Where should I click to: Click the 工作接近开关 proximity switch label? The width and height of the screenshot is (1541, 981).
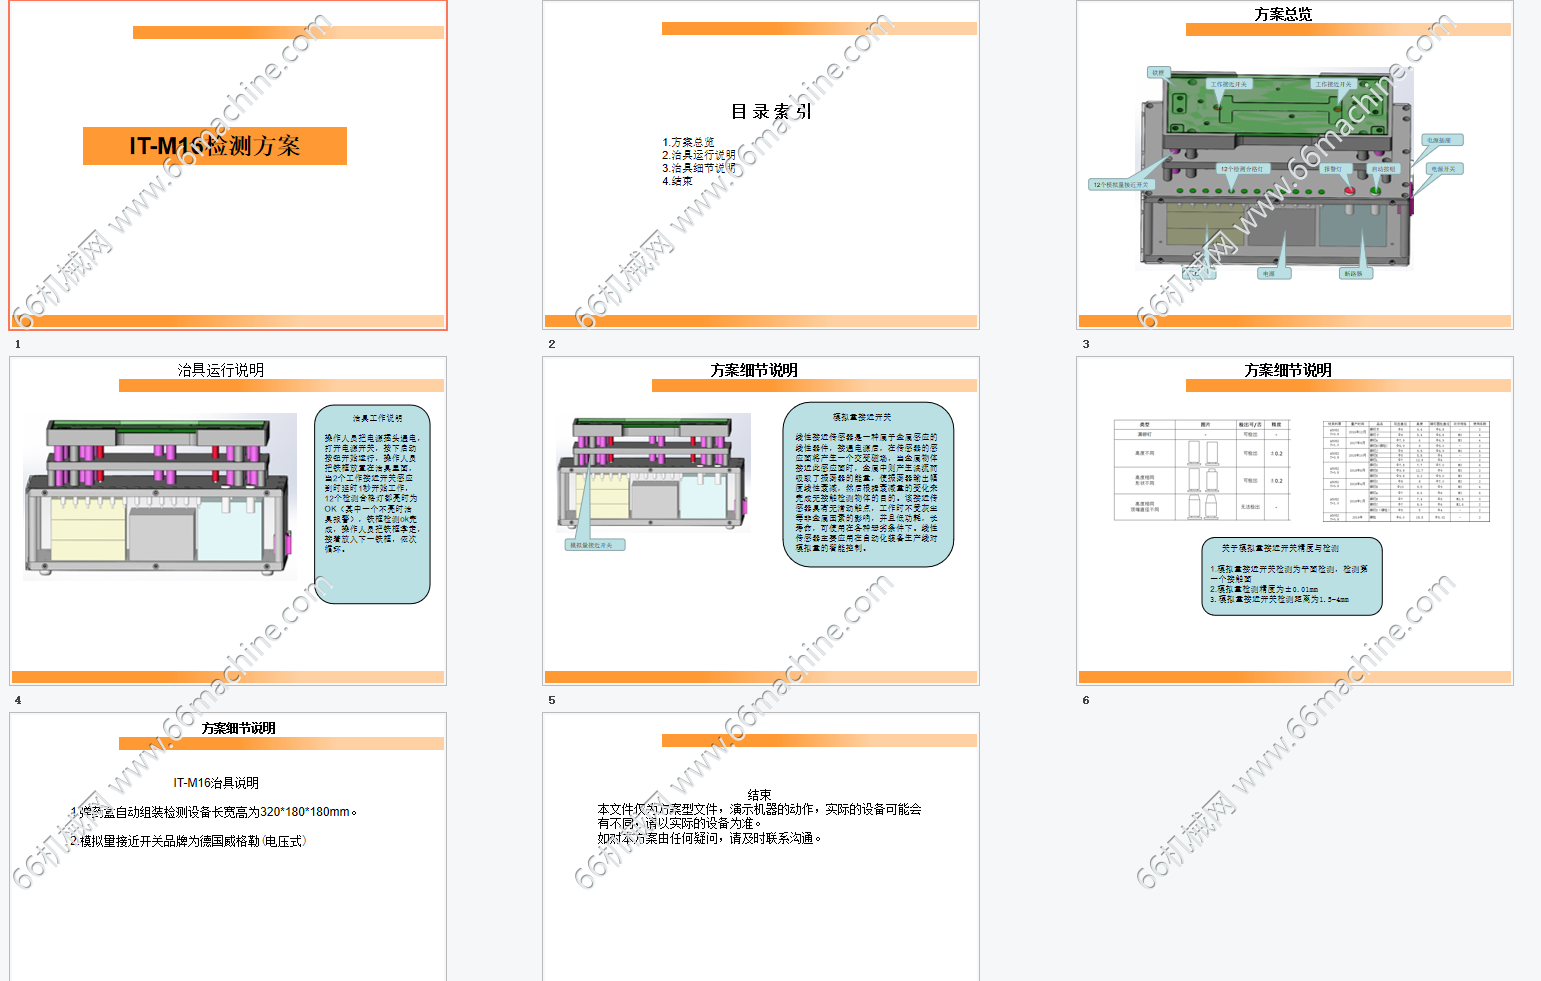[x=1229, y=83]
